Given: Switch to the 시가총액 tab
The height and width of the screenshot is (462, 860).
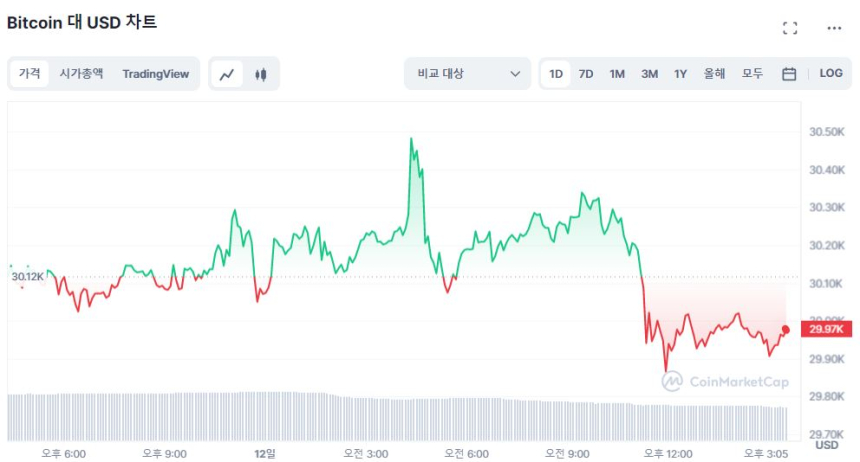Looking at the screenshot, I should [x=81, y=74].
